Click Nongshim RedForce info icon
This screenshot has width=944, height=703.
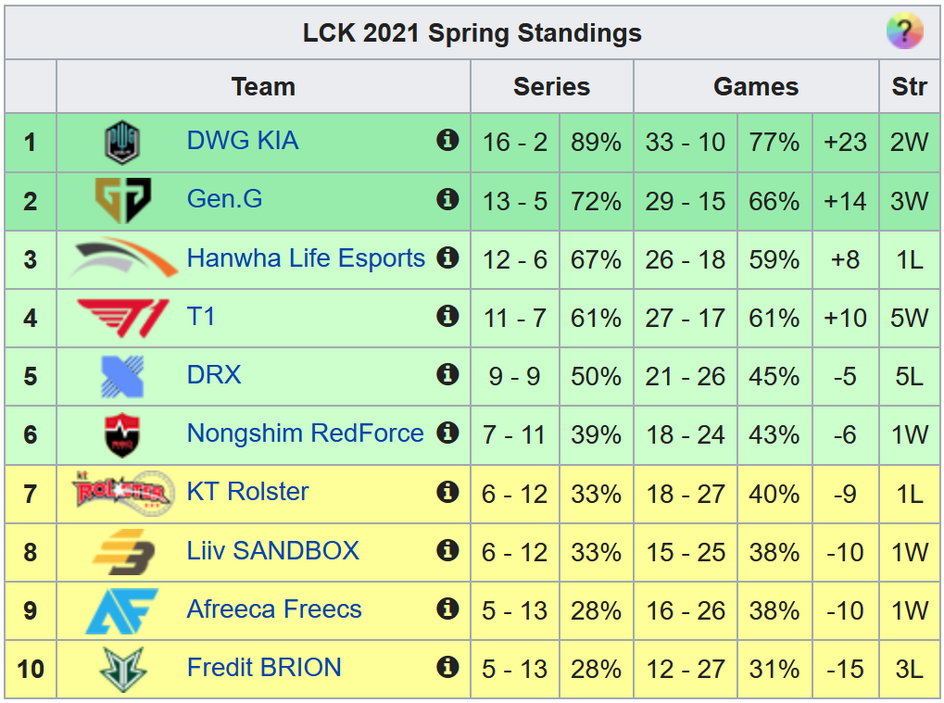coord(447,433)
